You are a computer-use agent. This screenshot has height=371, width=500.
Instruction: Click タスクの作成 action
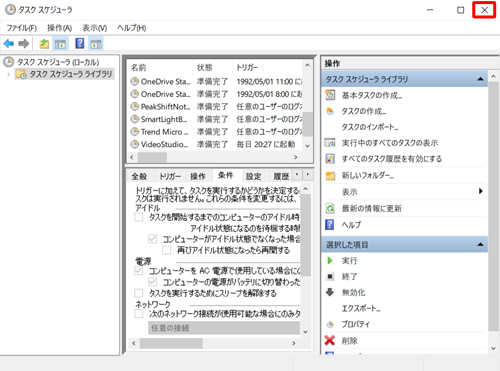[x=364, y=111]
